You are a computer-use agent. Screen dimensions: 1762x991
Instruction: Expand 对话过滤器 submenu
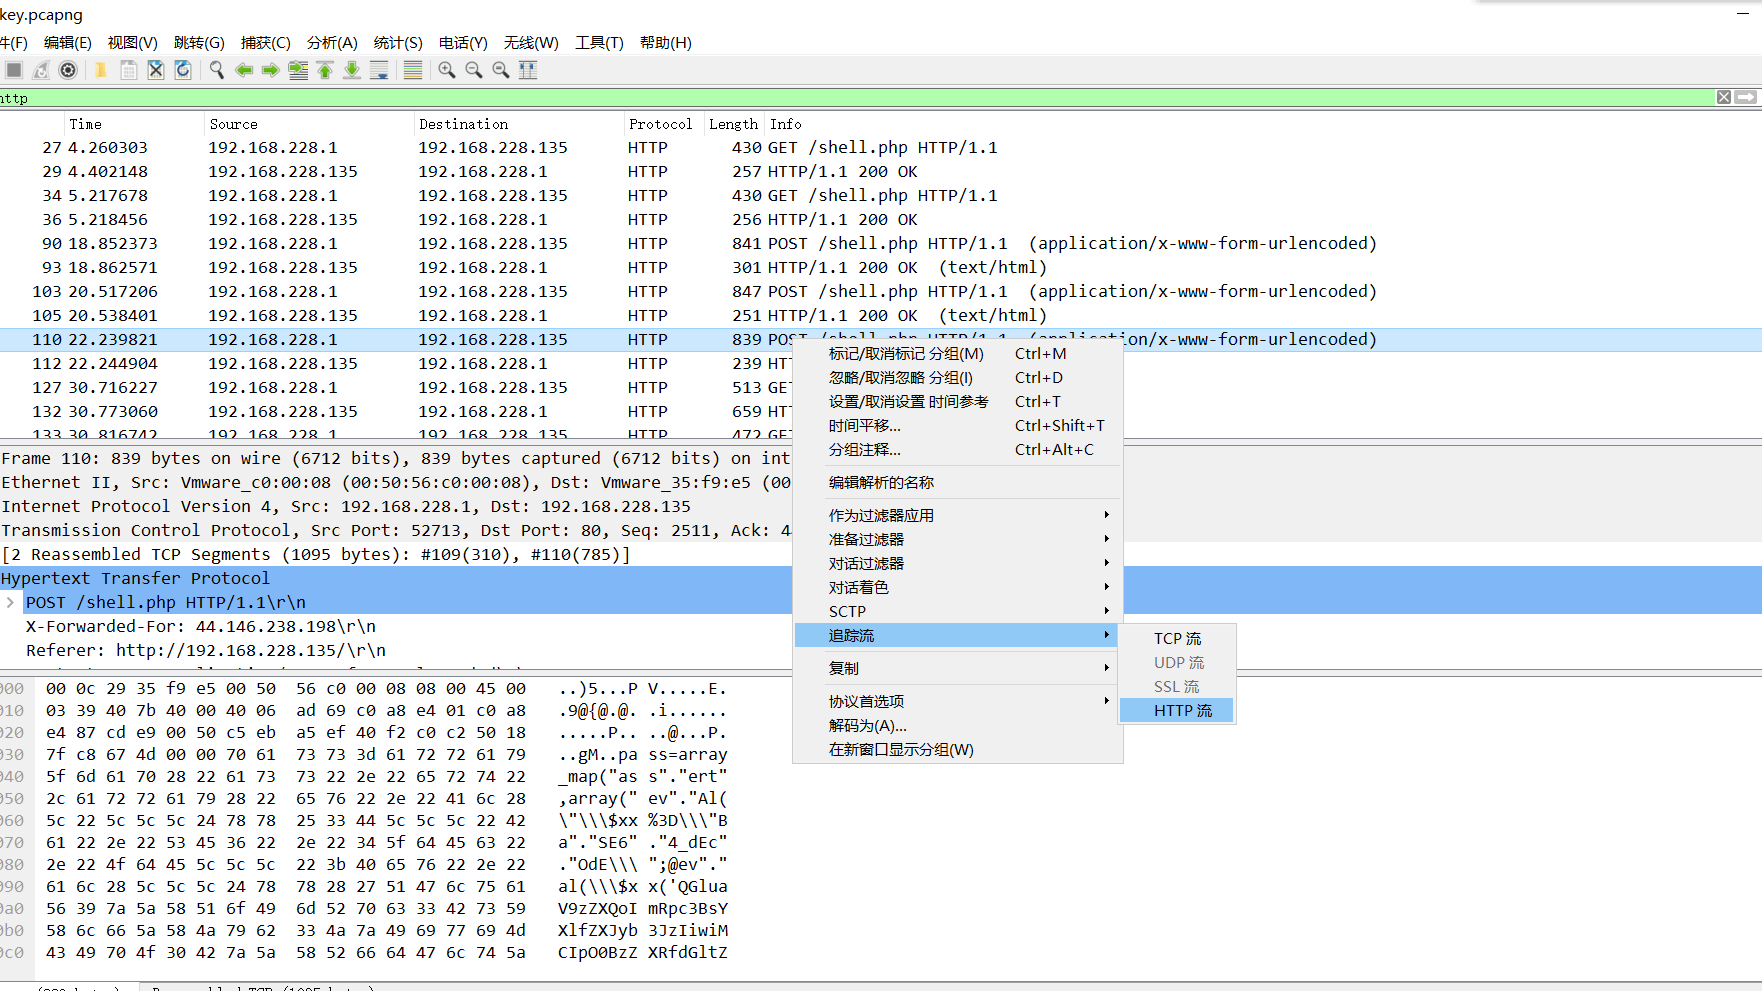[958, 563]
